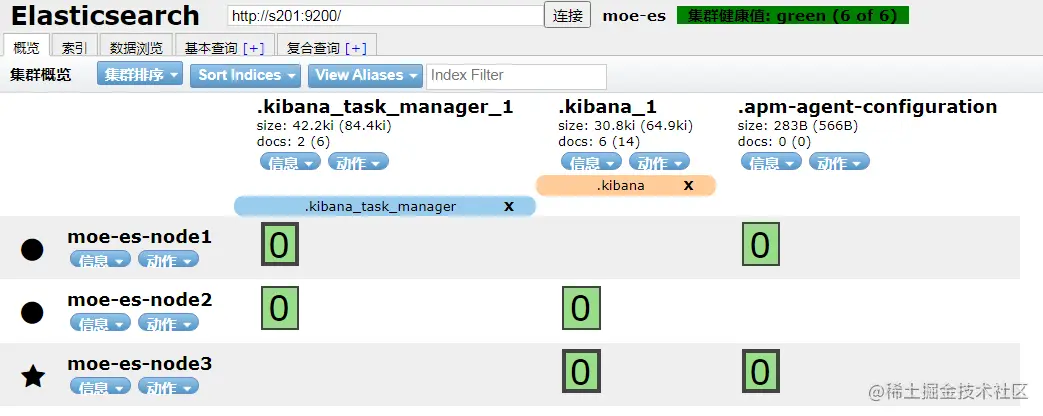1043x416 pixels.
Task: Click the .kibana_task_manager_1 index title
Action: 385,106
